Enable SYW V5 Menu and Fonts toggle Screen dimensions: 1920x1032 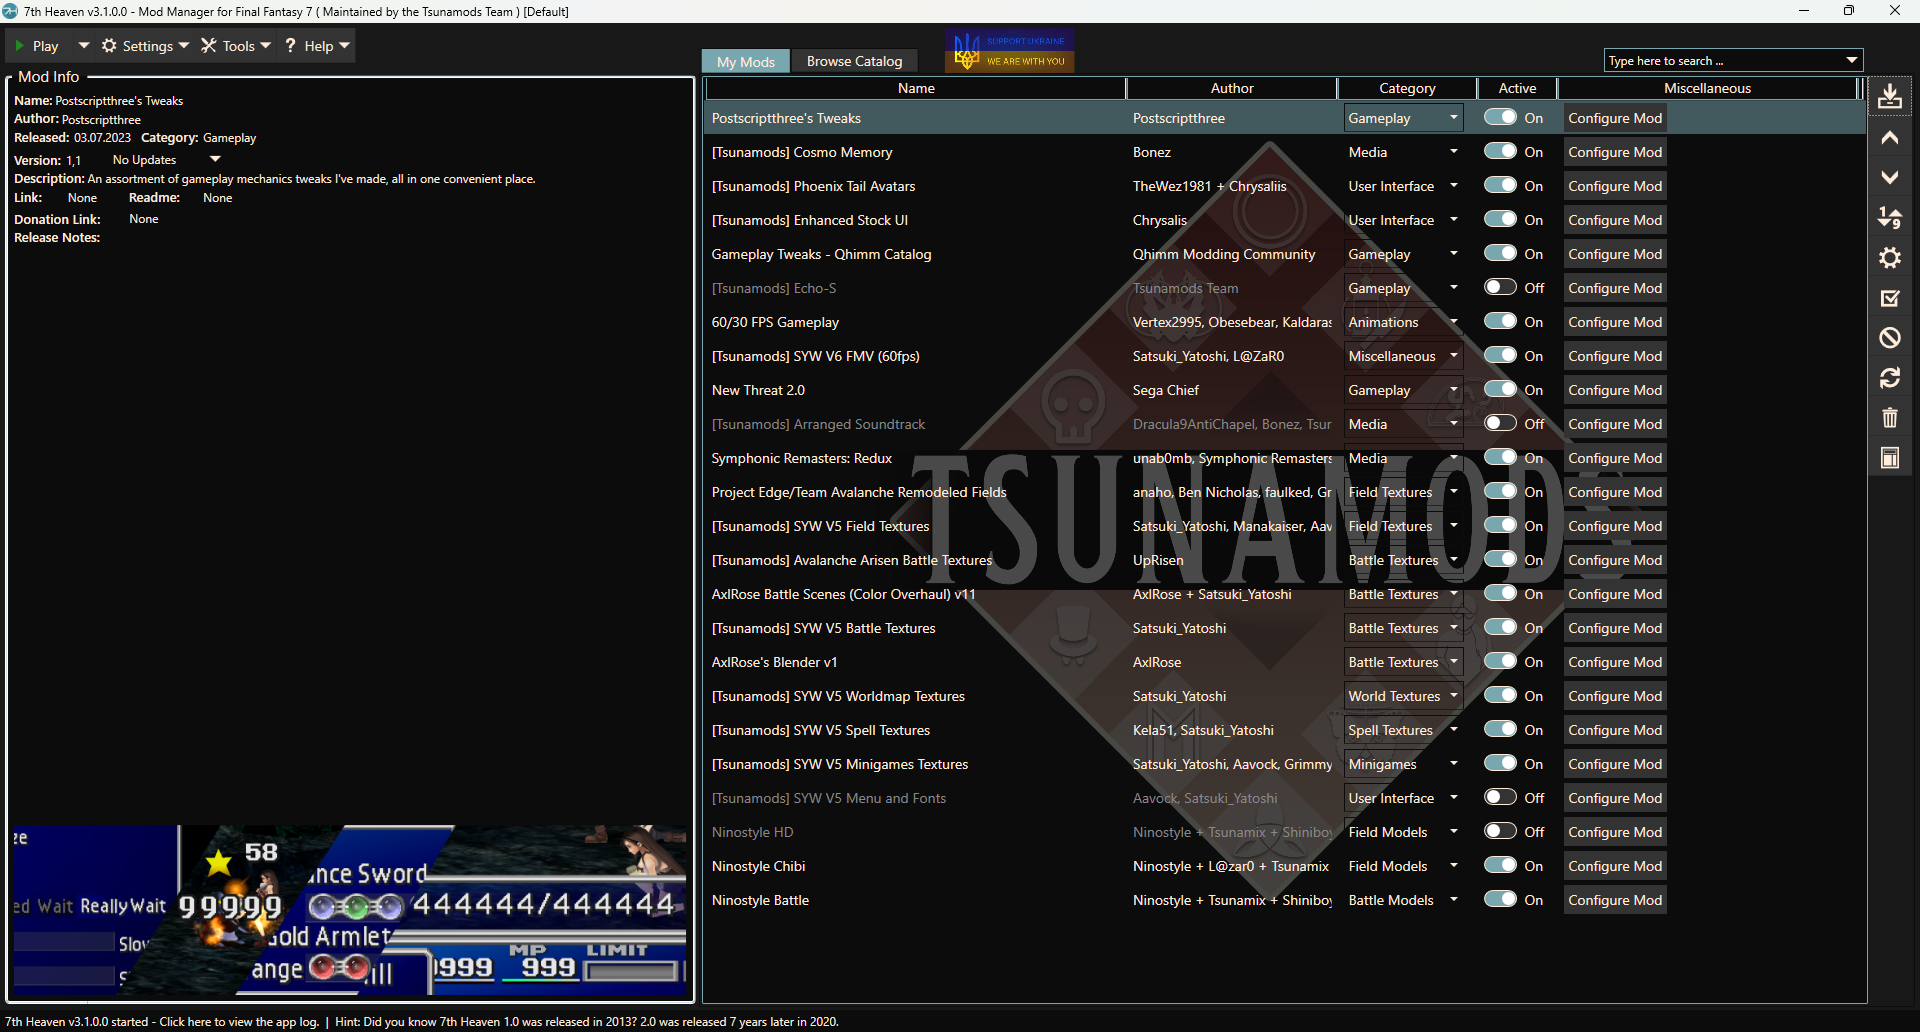(x=1500, y=797)
